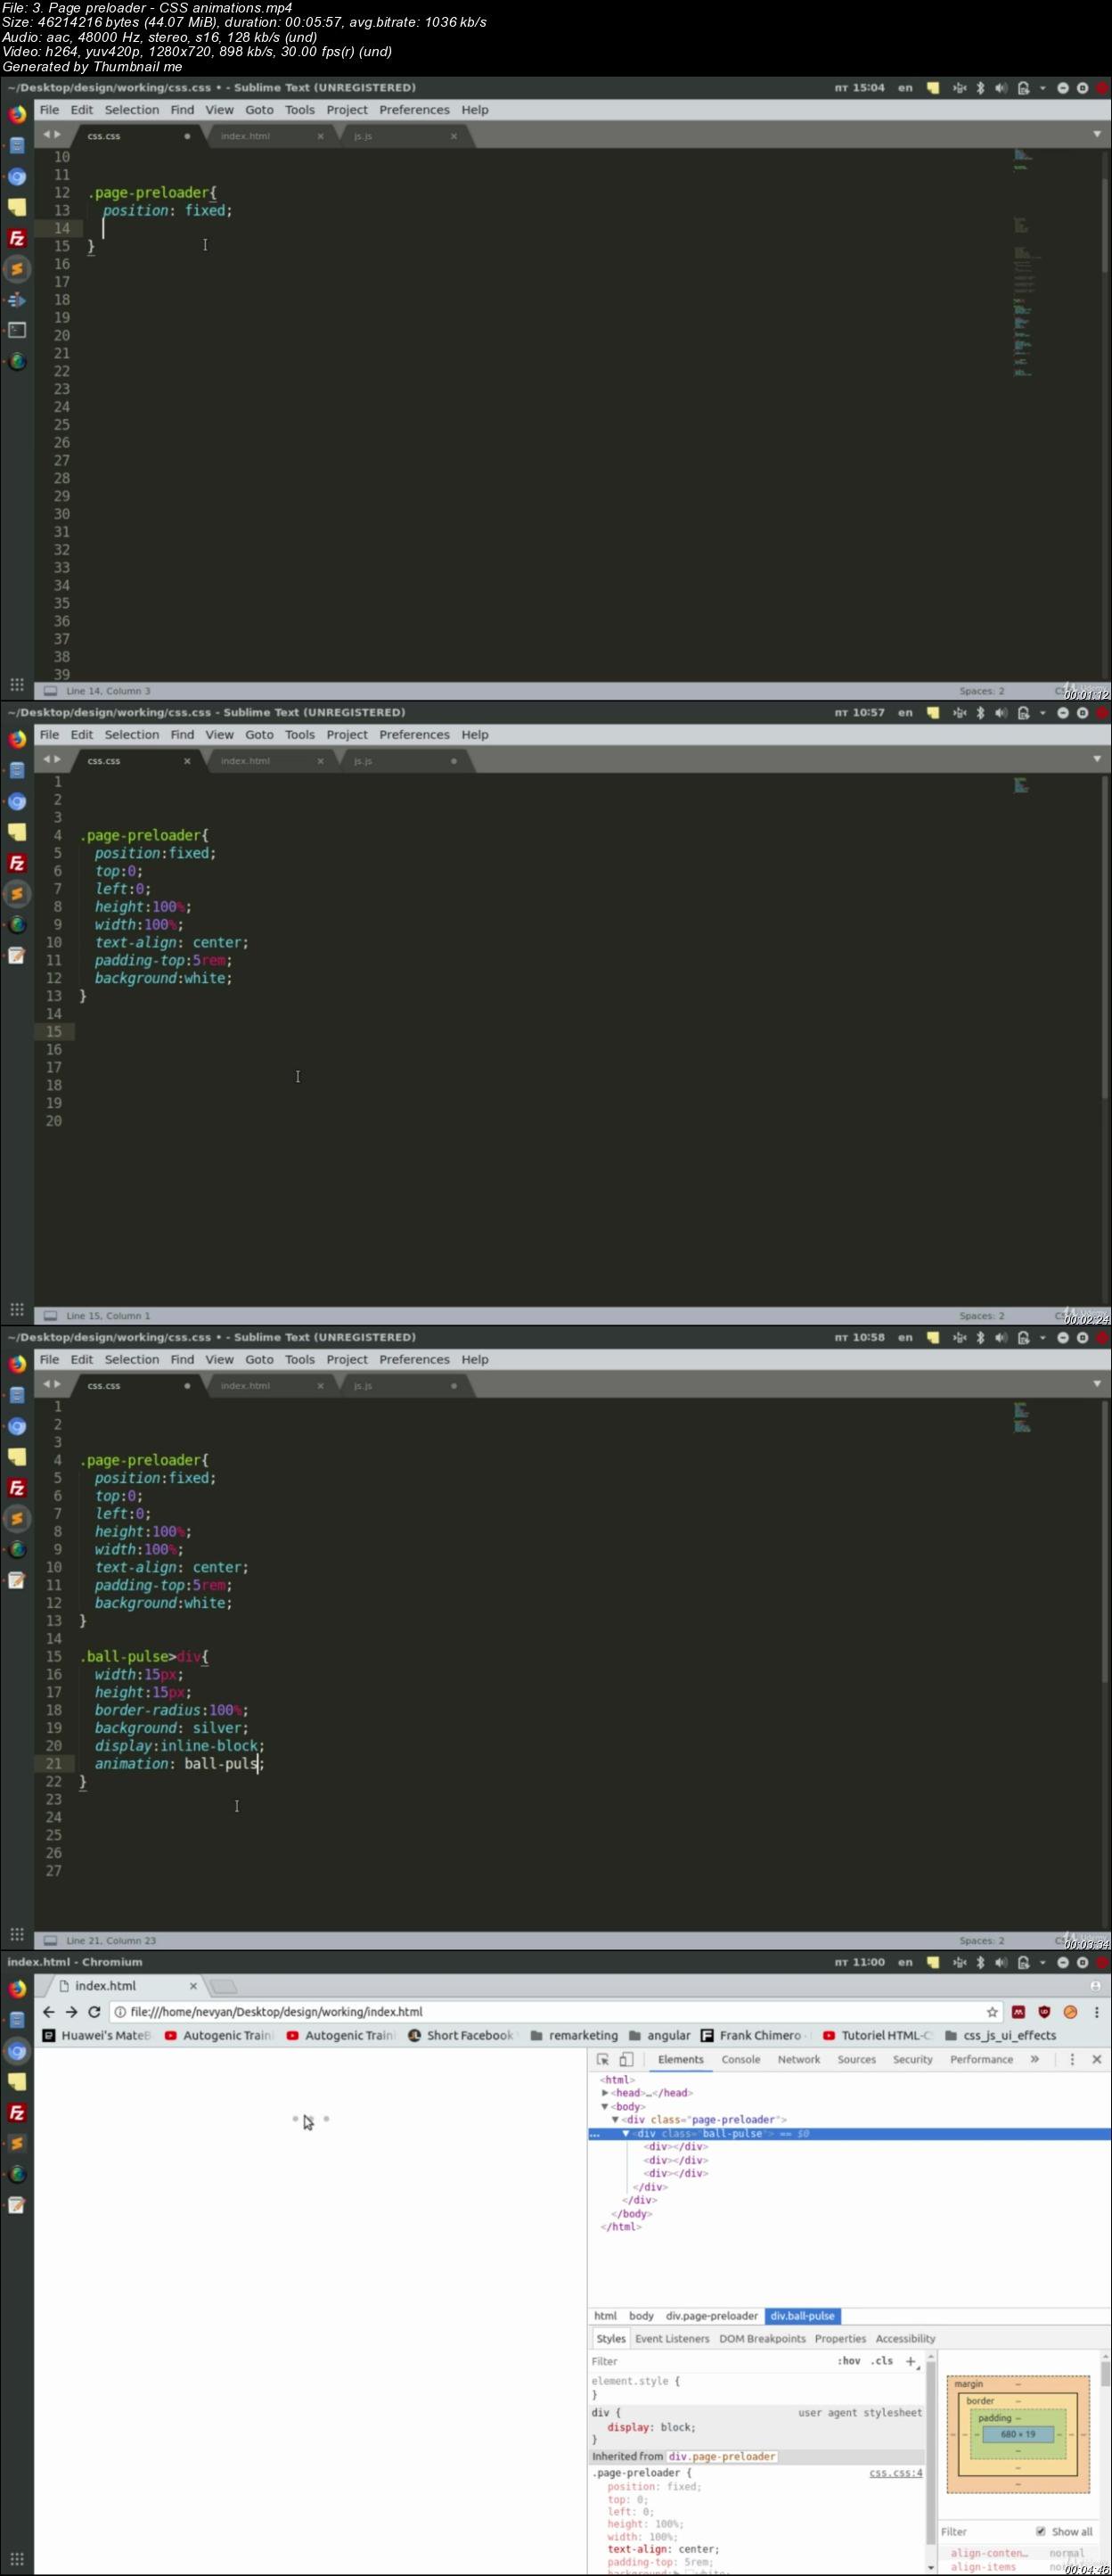Click the previous-tab arrow in the 15:04 Sublime frame
Screen dimensions: 1112x2576
tap(46, 134)
